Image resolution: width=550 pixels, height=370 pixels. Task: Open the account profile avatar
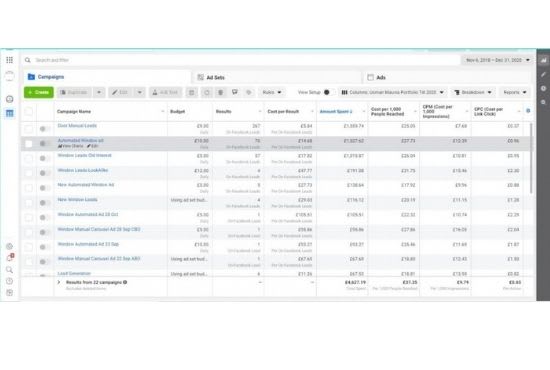click(9, 76)
